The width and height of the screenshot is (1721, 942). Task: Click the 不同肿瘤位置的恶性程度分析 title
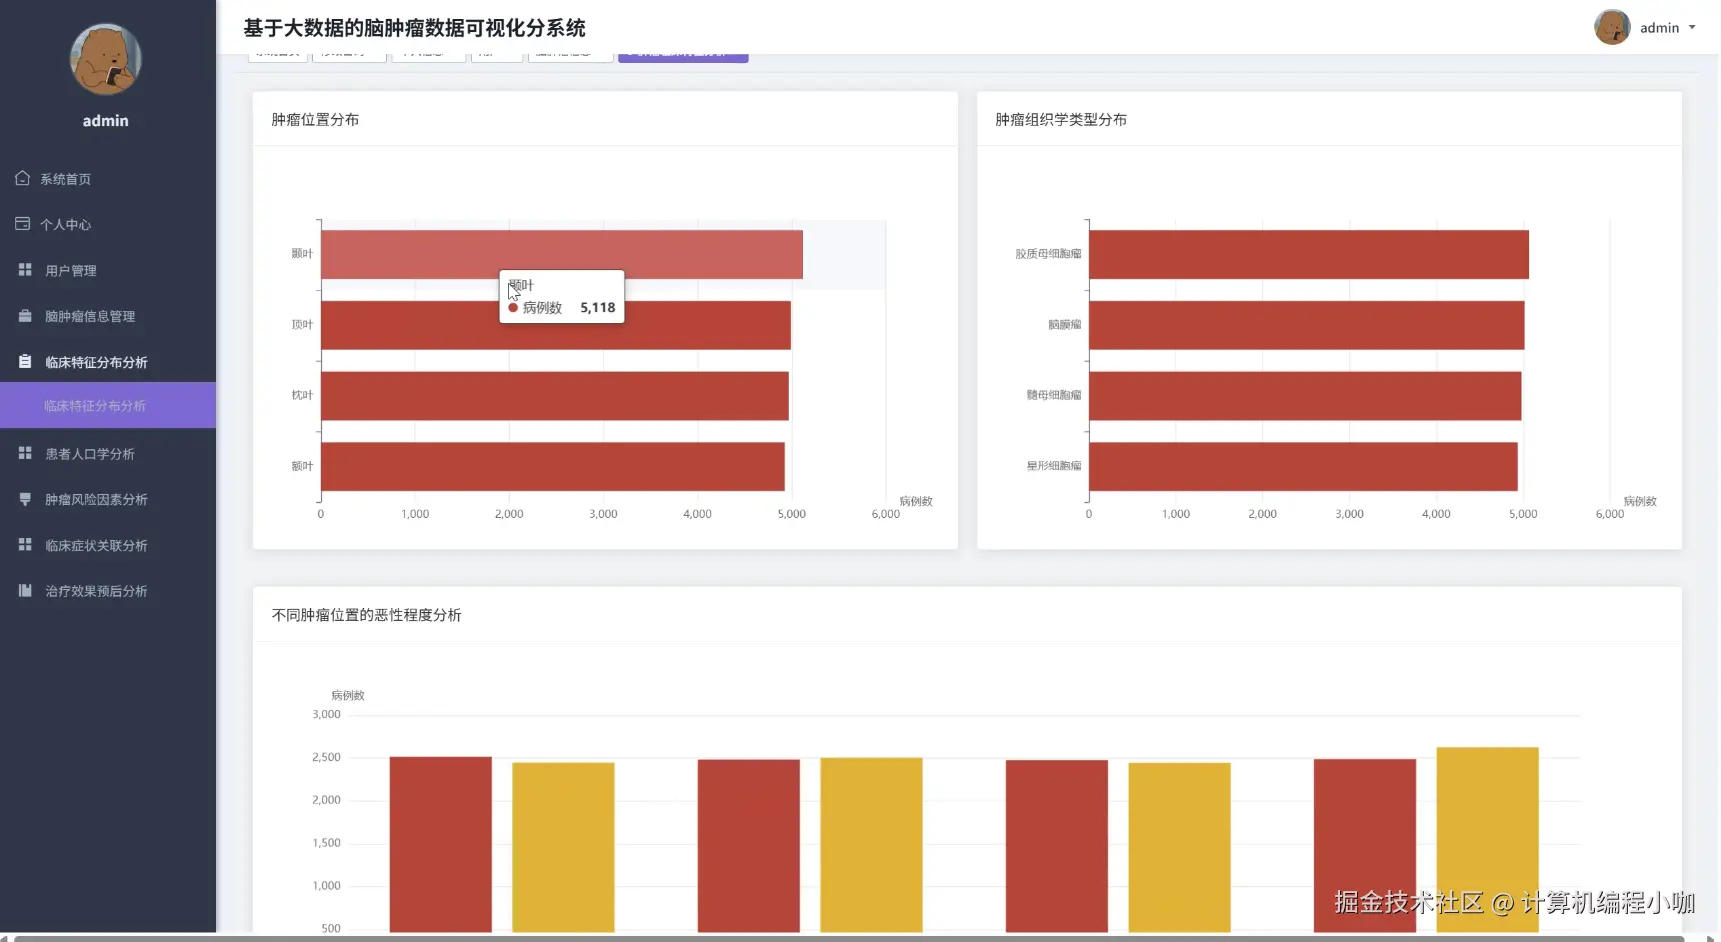[x=366, y=615]
